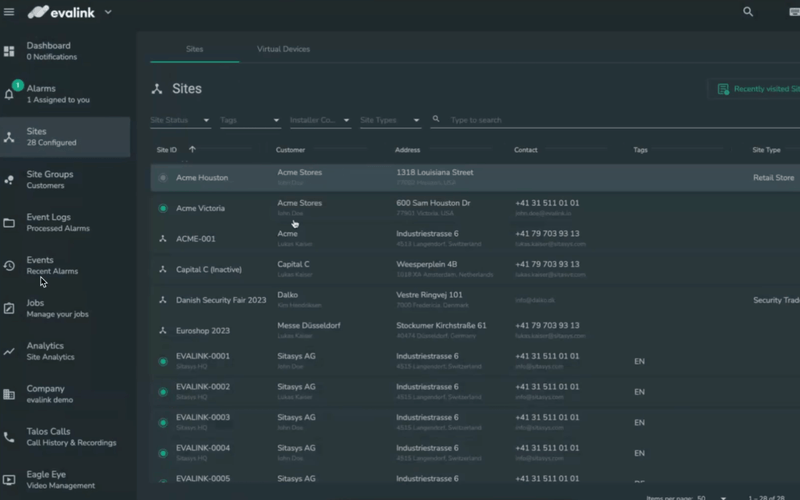Select the Sites tab
Viewport: 800px width, 500px height.
point(194,49)
